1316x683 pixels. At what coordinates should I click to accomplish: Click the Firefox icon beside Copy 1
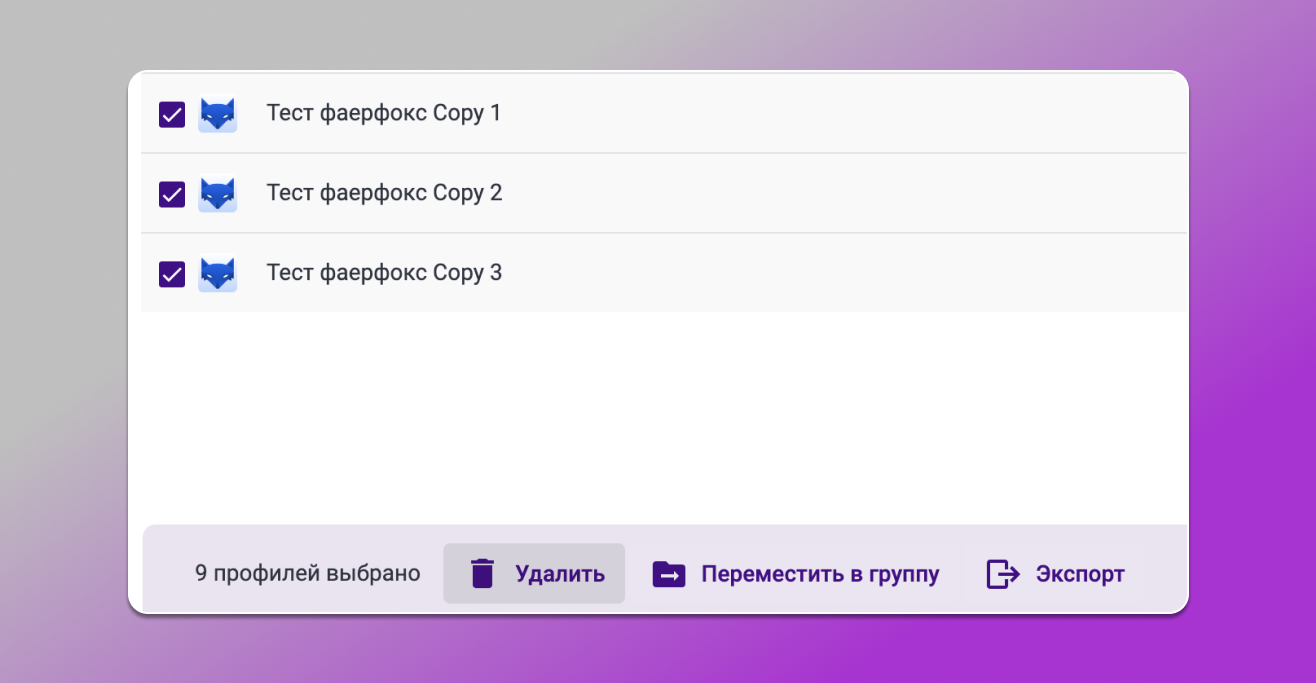(218, 114)
